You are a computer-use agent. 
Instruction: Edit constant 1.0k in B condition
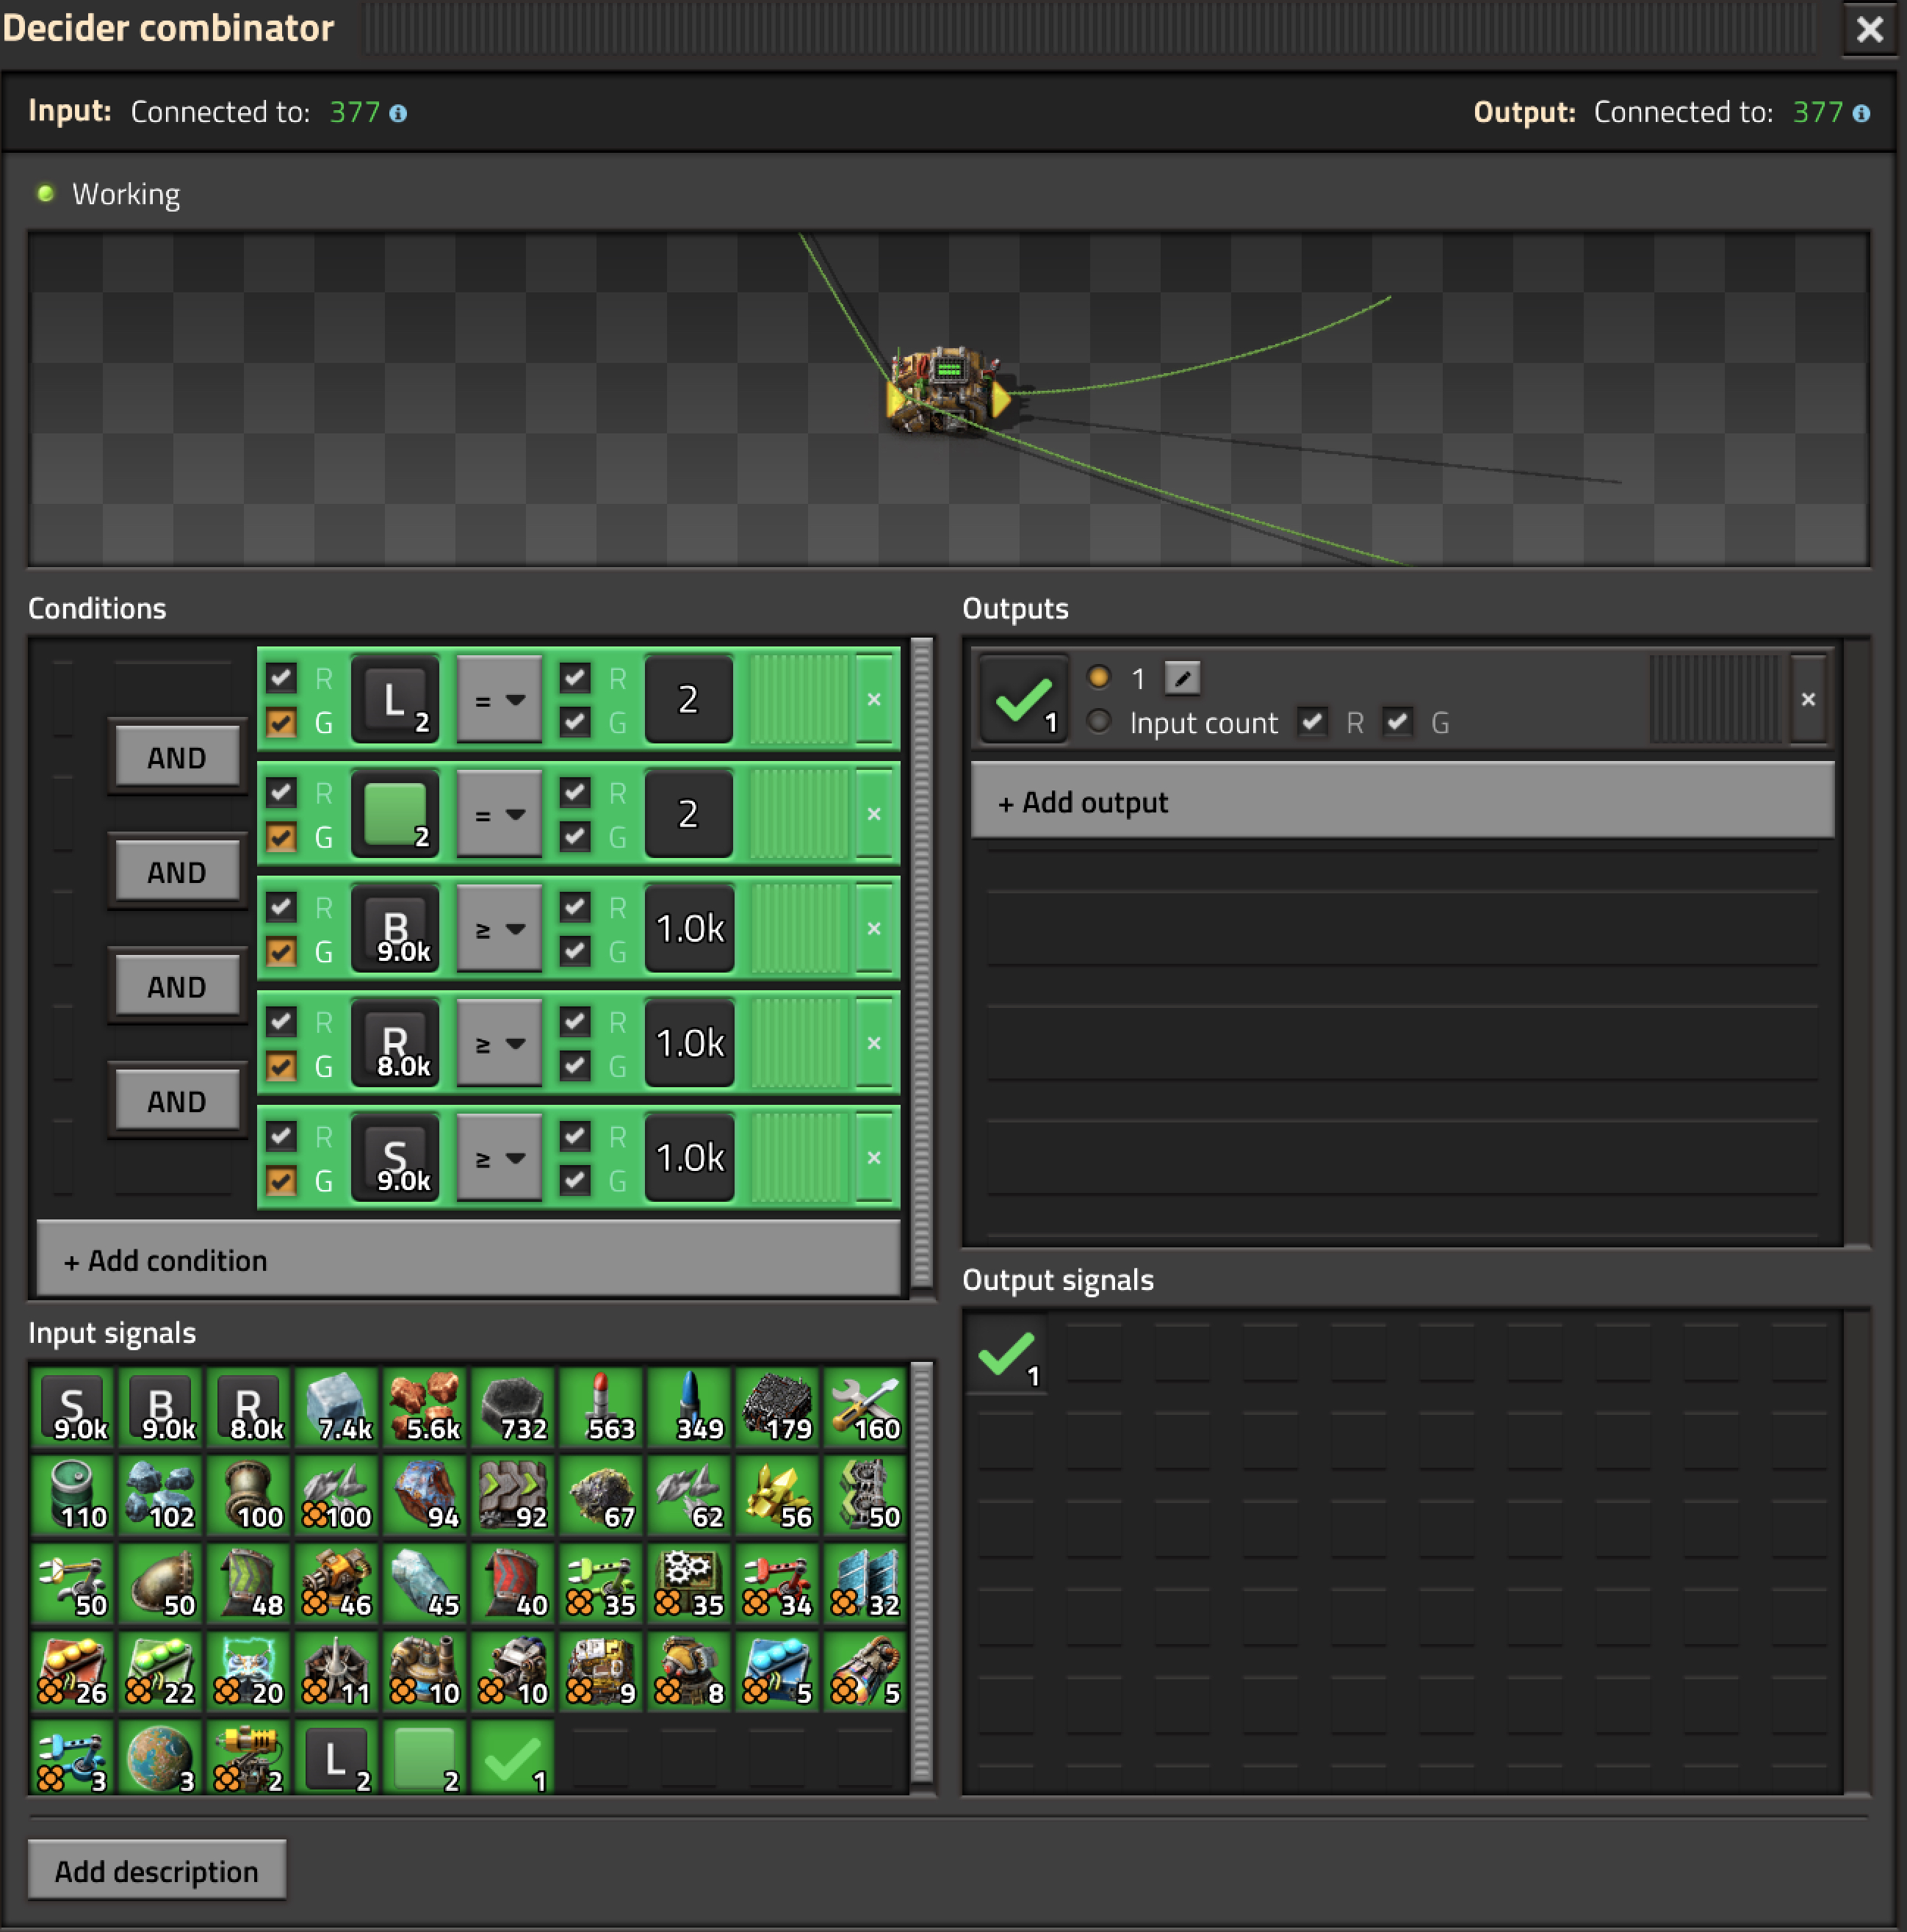[689, 928]
